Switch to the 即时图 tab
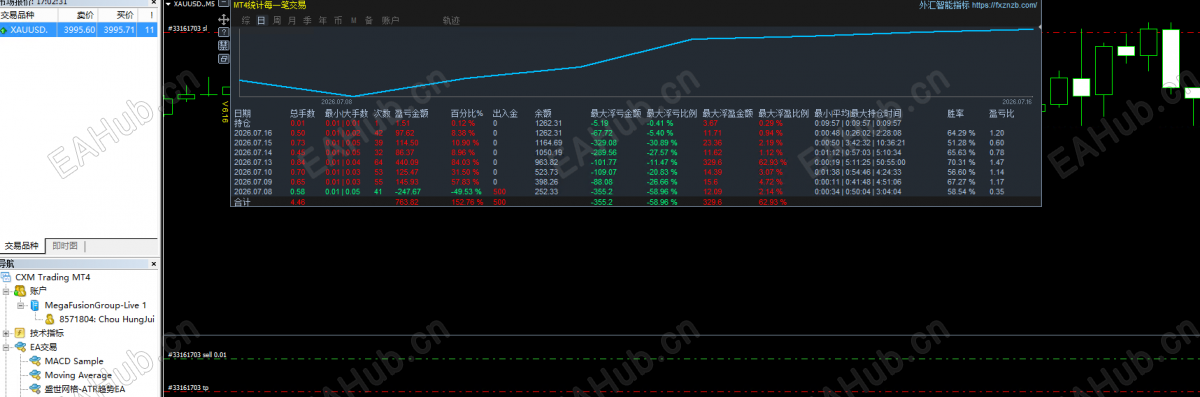 (66, 245)
